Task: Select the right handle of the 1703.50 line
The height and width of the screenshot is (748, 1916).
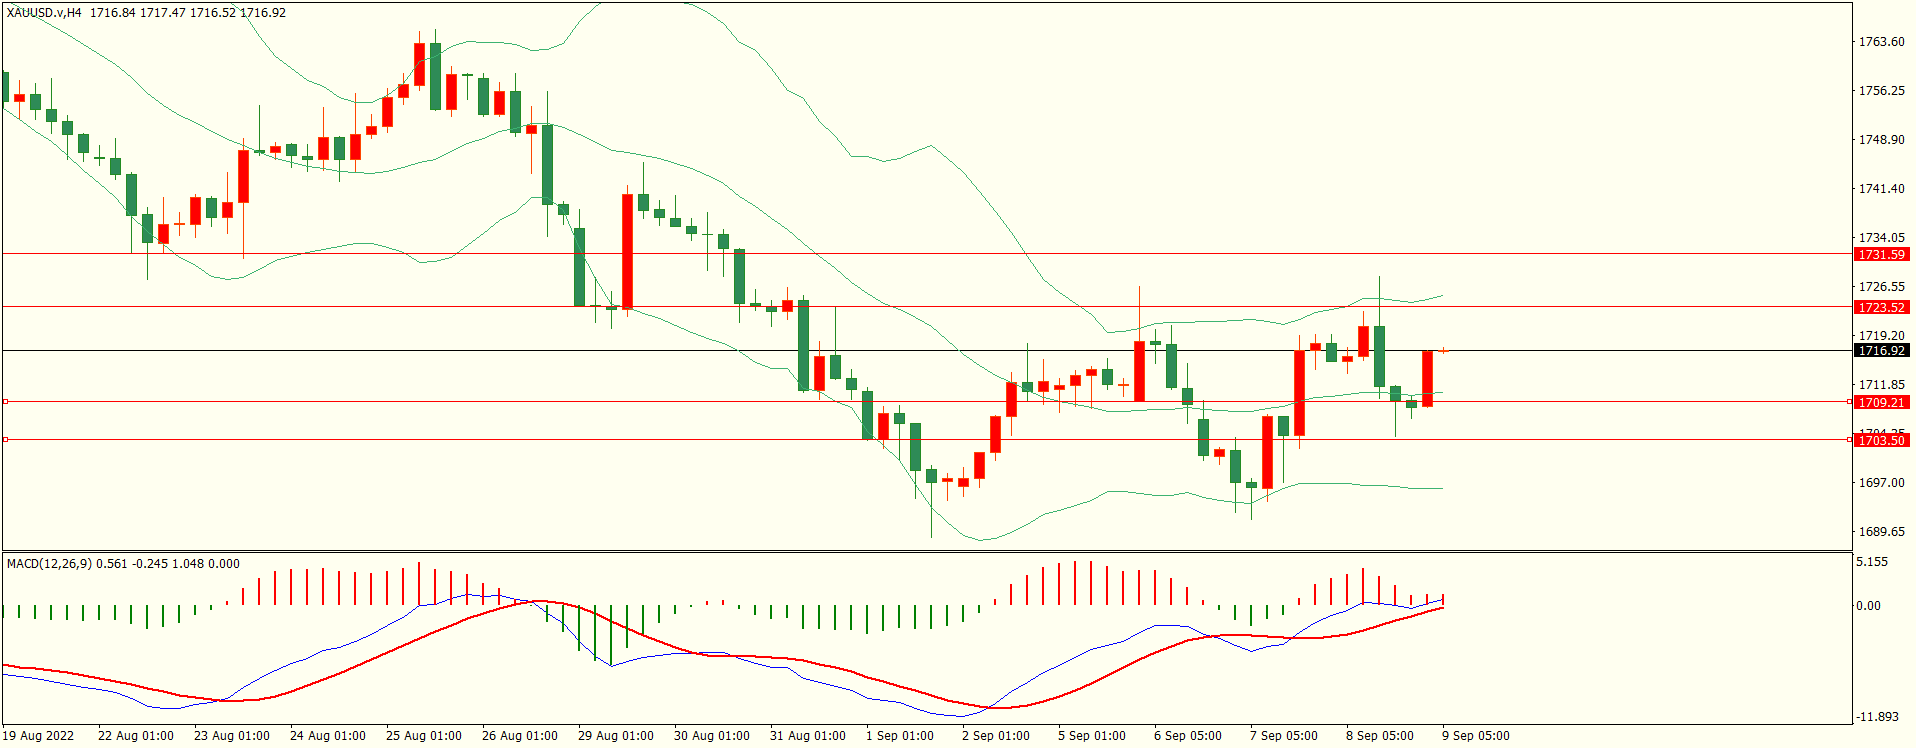Action: tap(1850, 440)
